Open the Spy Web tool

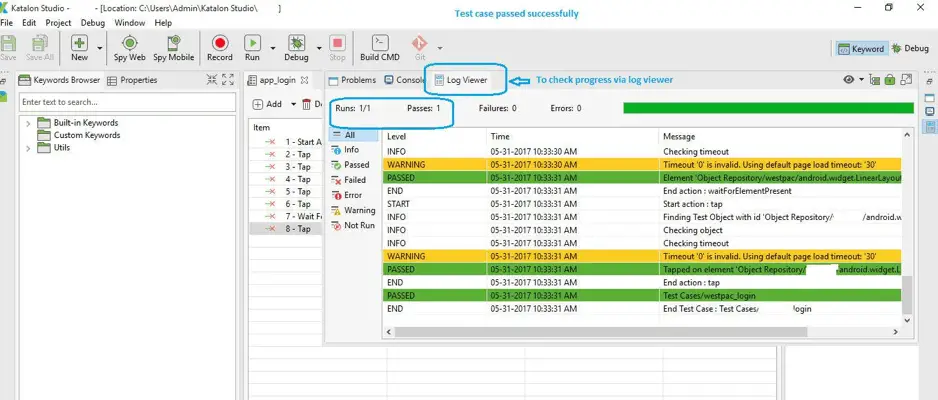(129, 47)
